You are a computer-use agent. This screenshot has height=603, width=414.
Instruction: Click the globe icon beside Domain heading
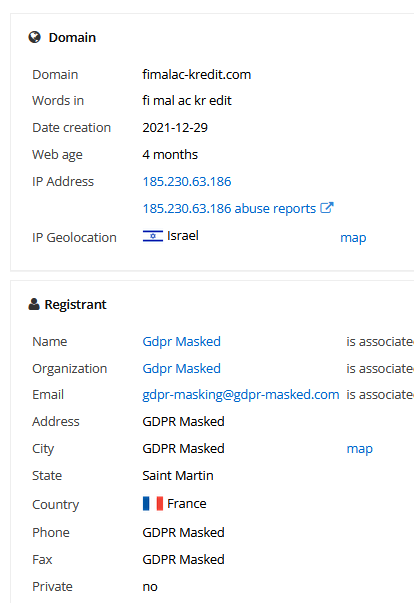pyautogui.click(x=35, y=37)
